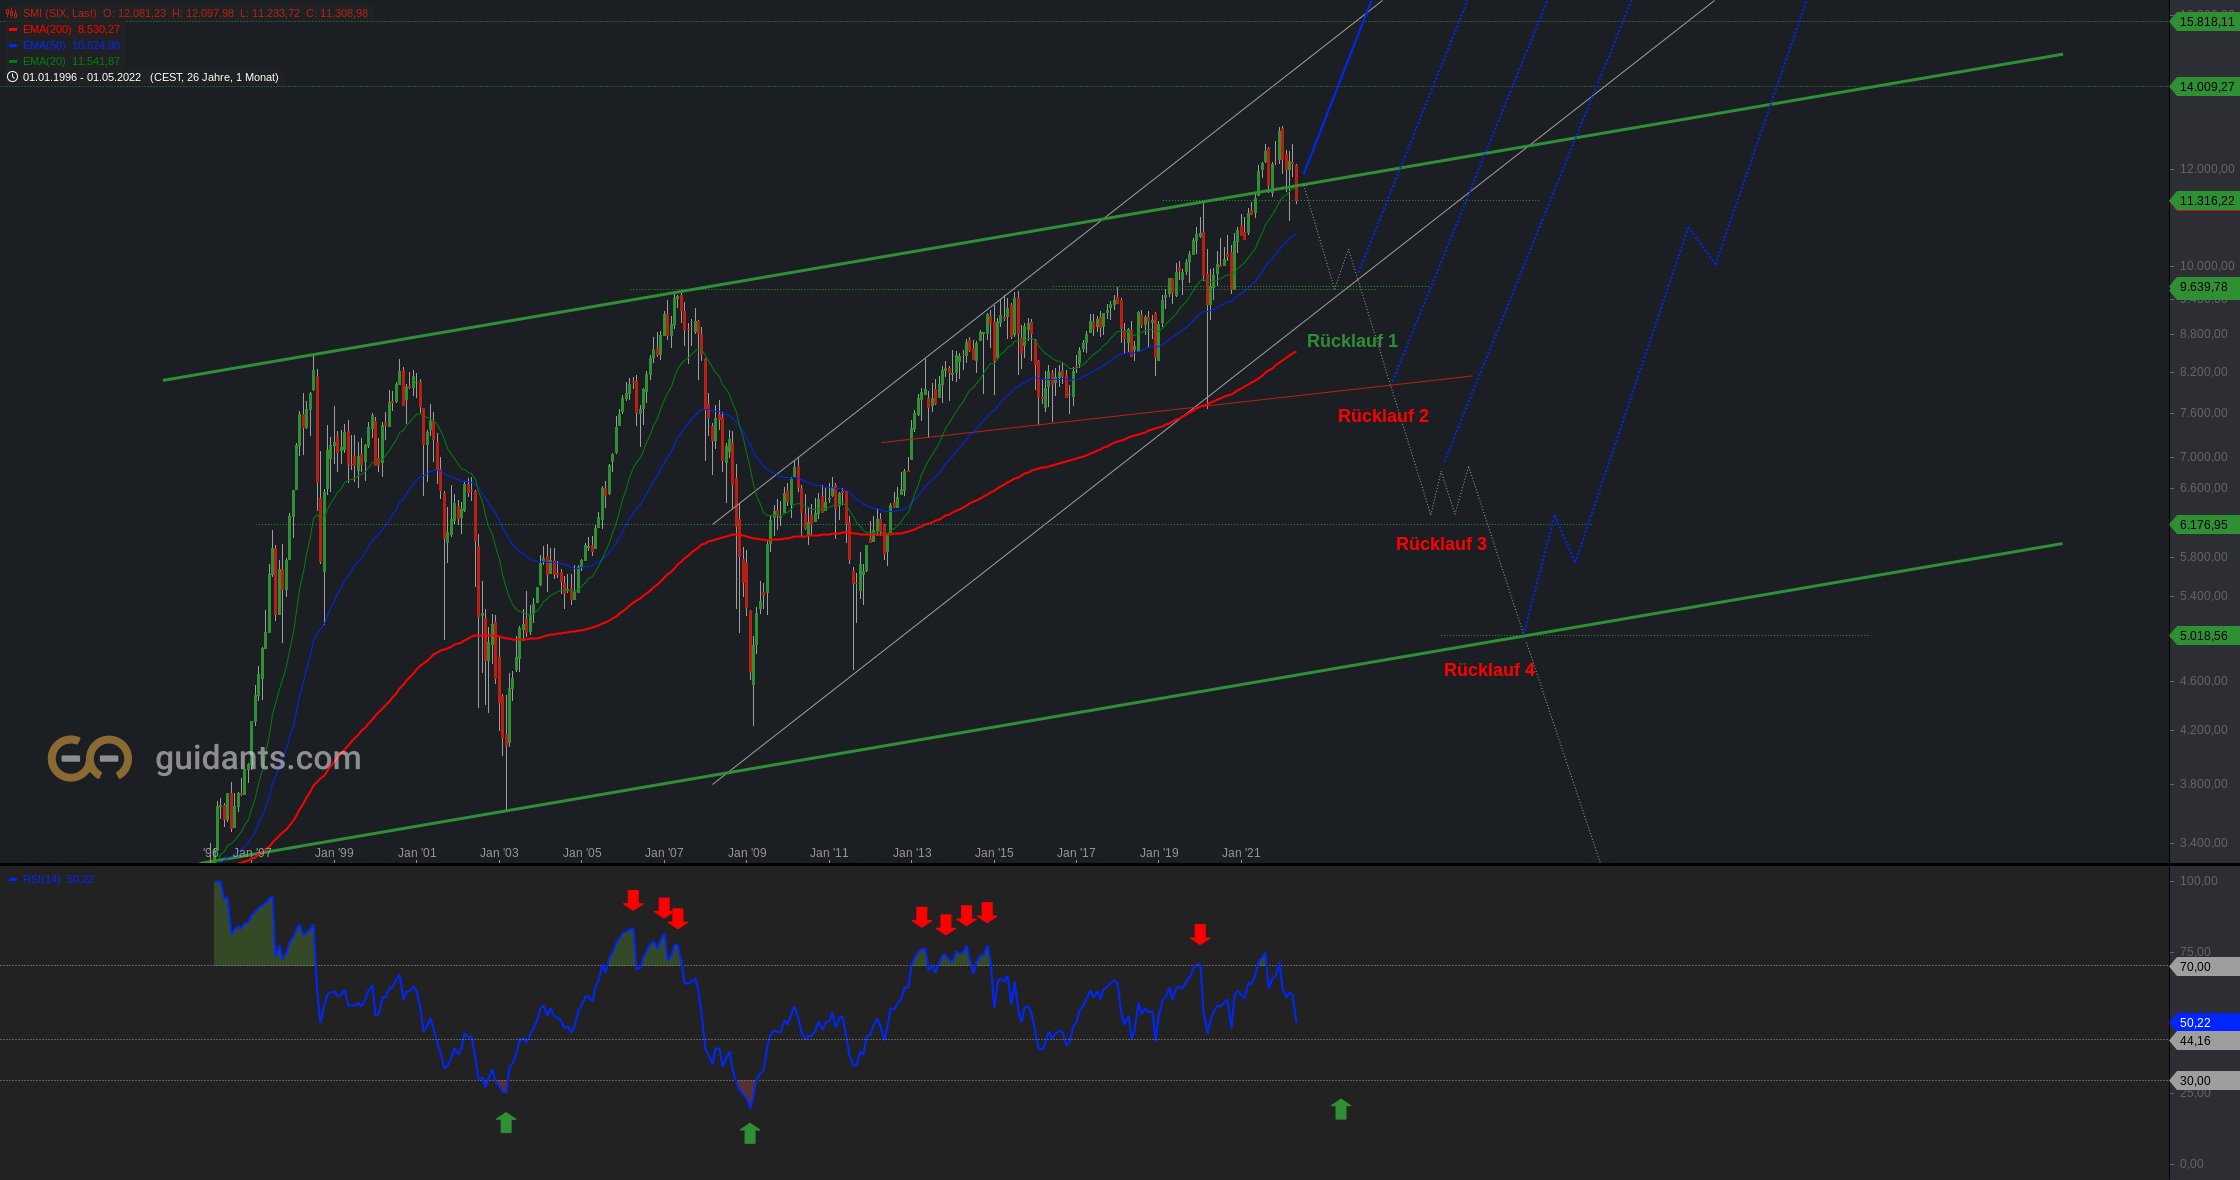The height and width of the screenshot is (1180, 2240).
Task: Click the Jan '13 time axis label
Action: (912, 853)
